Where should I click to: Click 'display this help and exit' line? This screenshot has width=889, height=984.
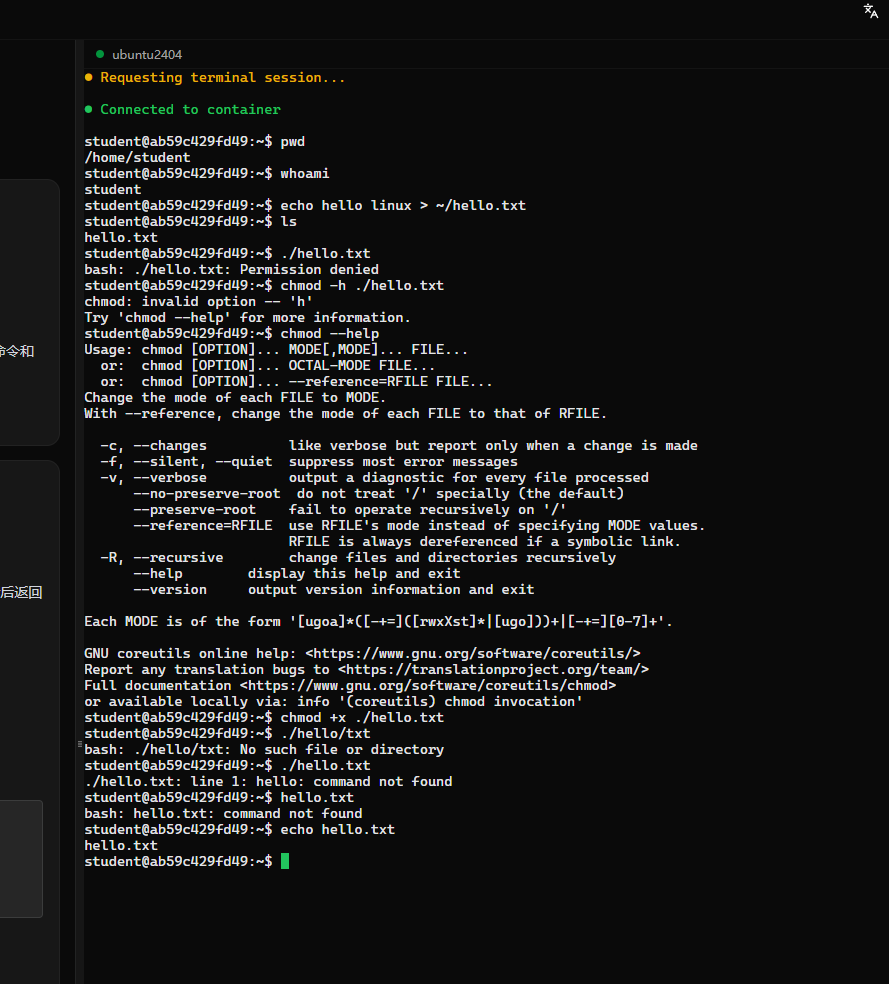pos(297,574)
